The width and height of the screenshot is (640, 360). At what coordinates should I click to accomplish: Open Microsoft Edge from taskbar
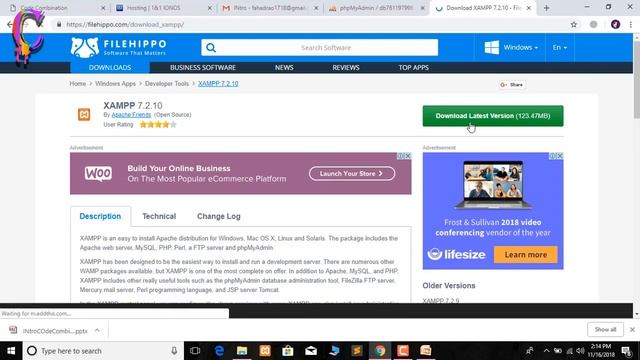219,351
